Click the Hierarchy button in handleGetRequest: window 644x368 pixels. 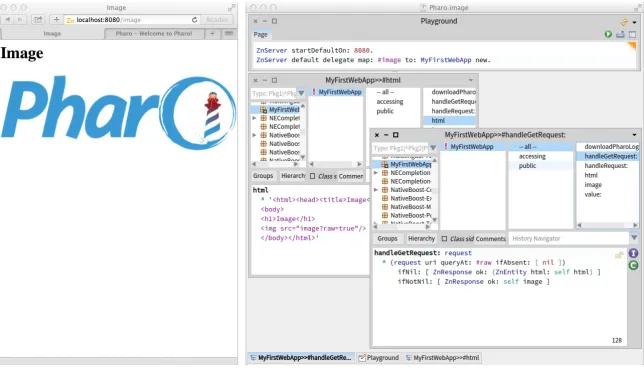(421, 239)
